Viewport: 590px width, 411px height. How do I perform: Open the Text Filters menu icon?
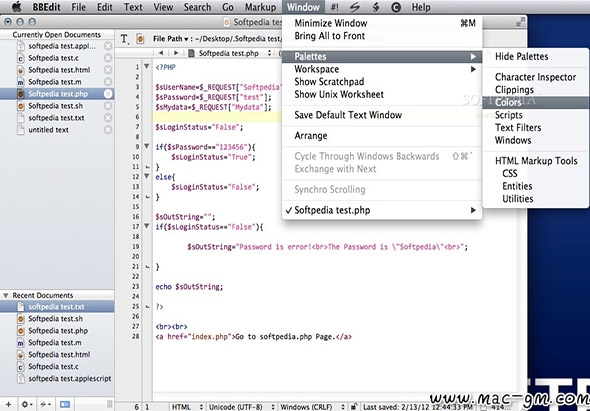click(x=376, y=7)
